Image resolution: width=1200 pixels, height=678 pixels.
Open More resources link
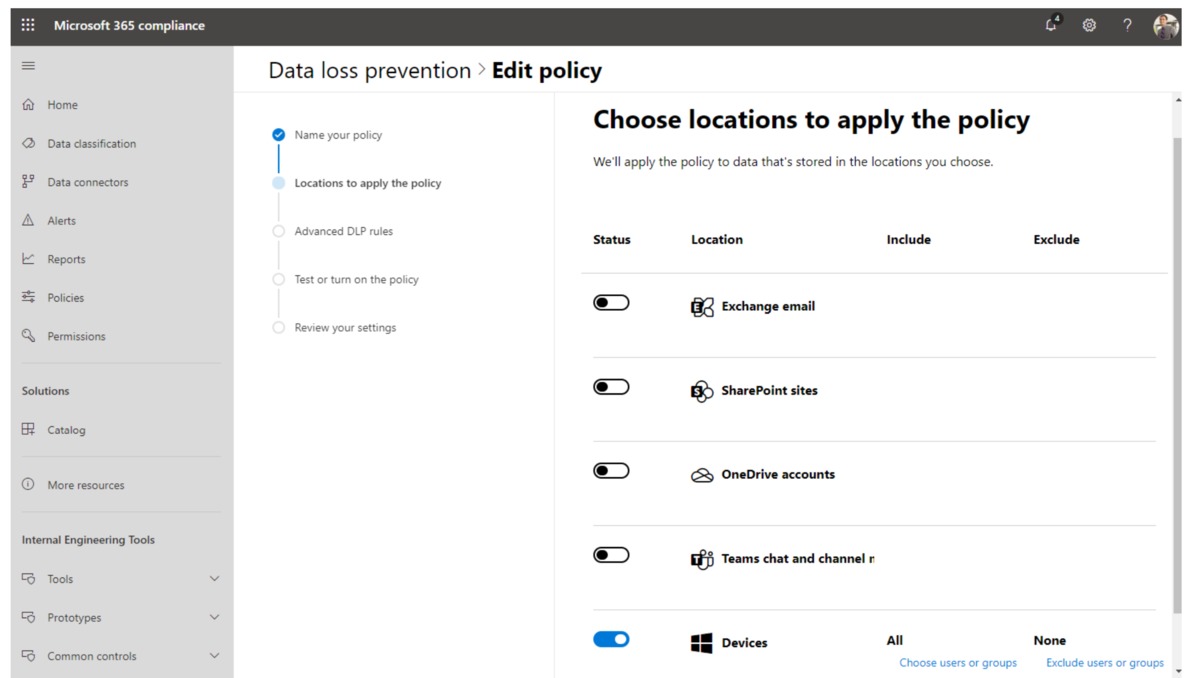(x=86, y=485)
